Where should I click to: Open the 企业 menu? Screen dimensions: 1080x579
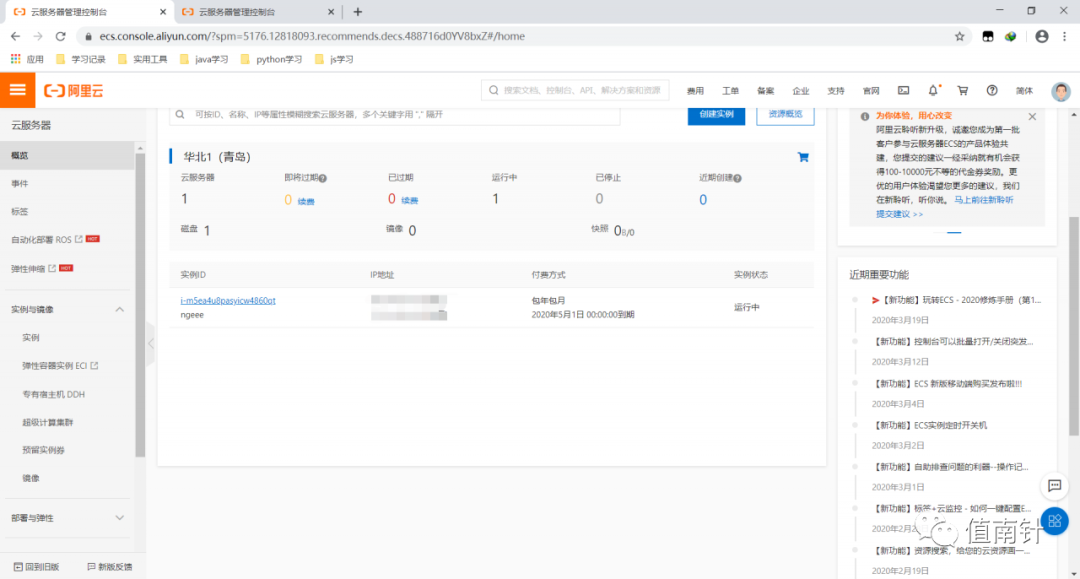800,91
